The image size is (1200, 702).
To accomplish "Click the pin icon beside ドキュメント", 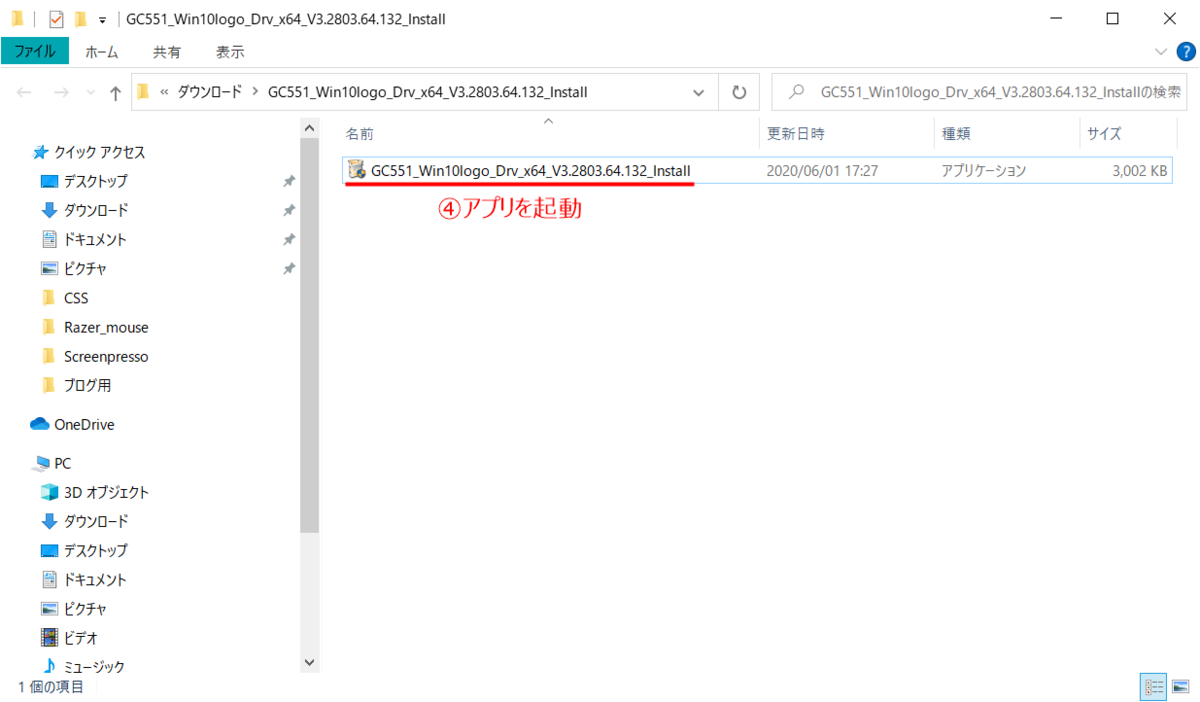I will [289, 240].
